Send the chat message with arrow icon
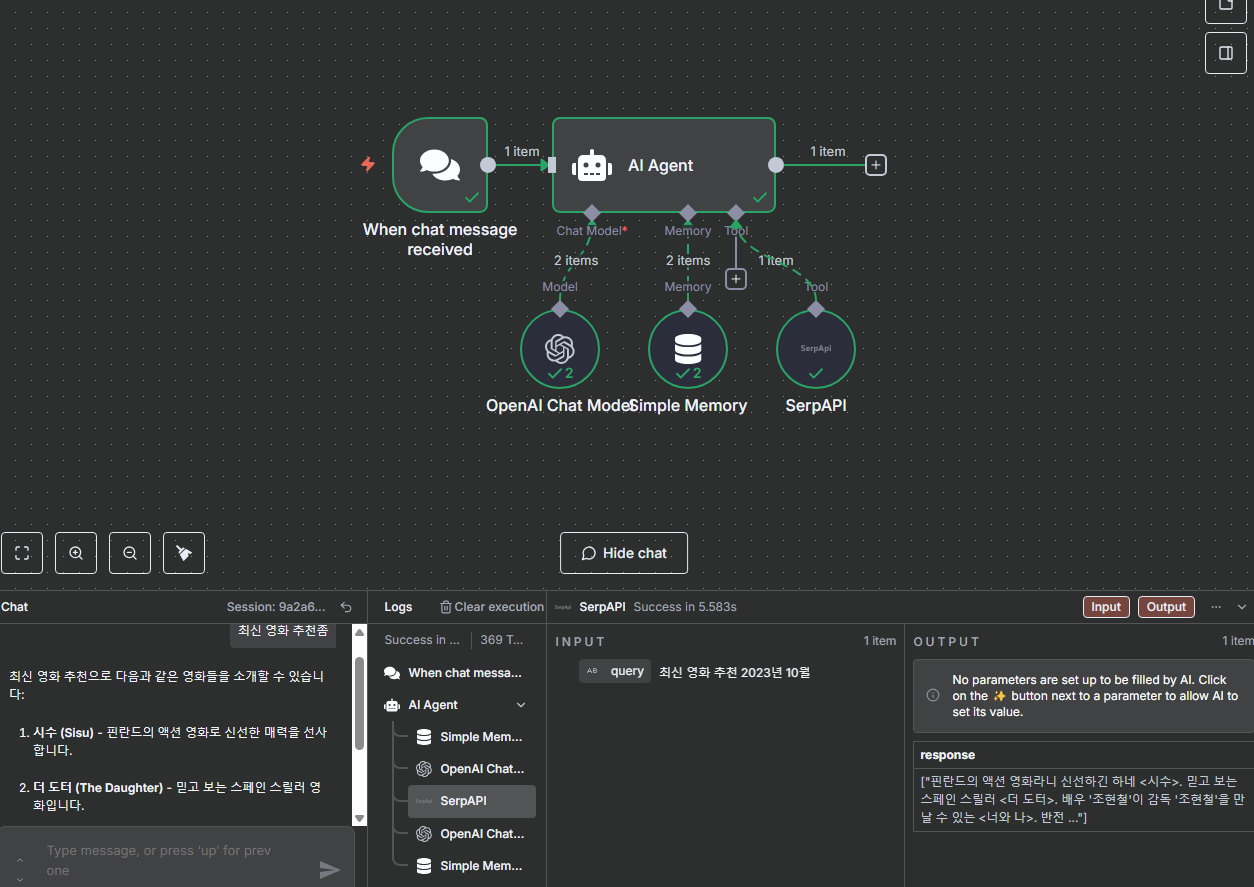This screenshot has width=1254, height=887. [330, 870]
